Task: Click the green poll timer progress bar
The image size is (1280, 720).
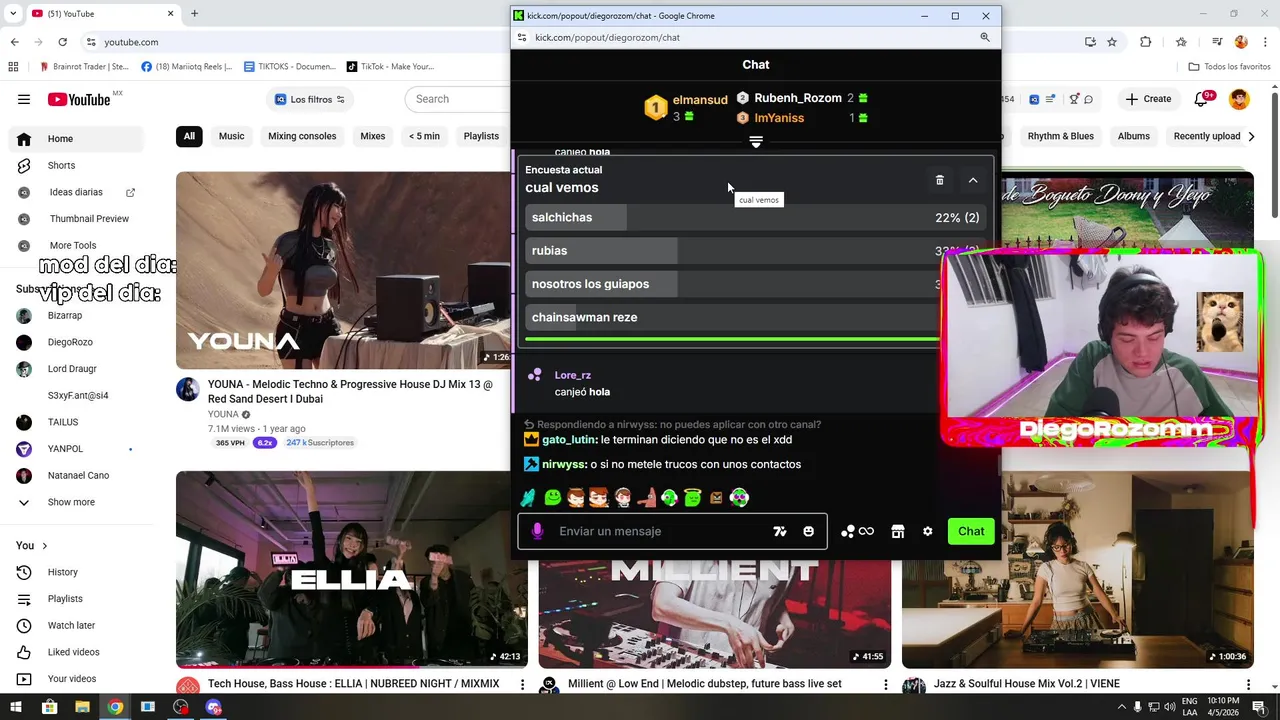Action: tap(733, 340)
